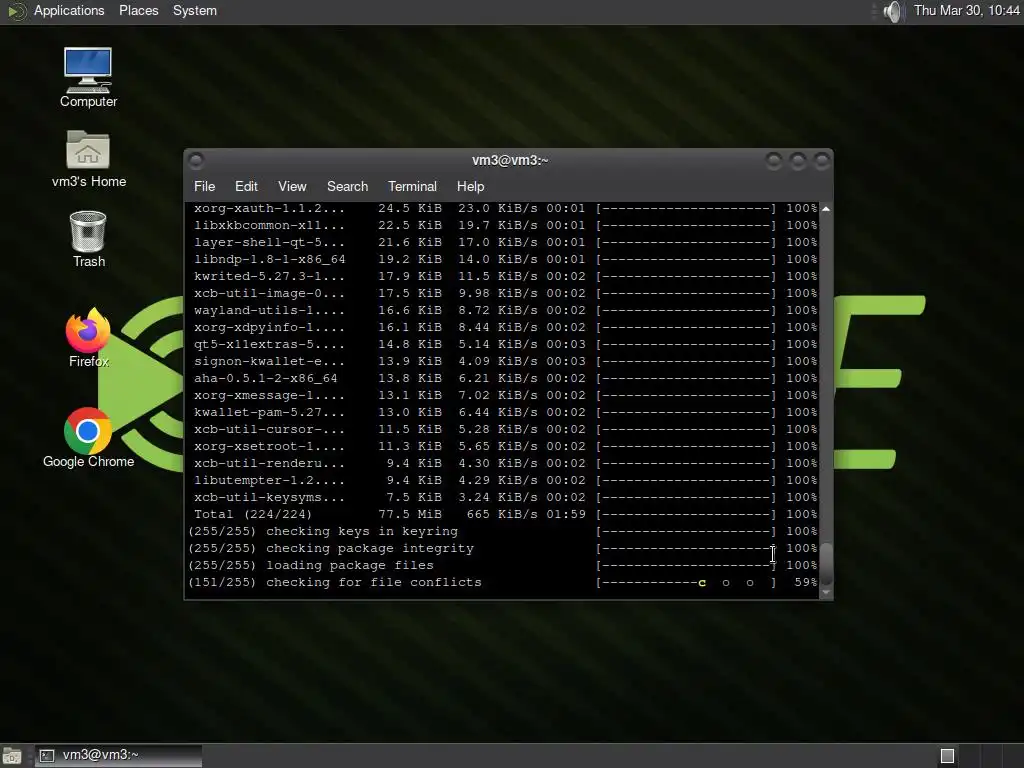This screenshot has height=768, width=1024.
Task: Click the '77.5 MiB' total size value
Action: click(409, 515)
